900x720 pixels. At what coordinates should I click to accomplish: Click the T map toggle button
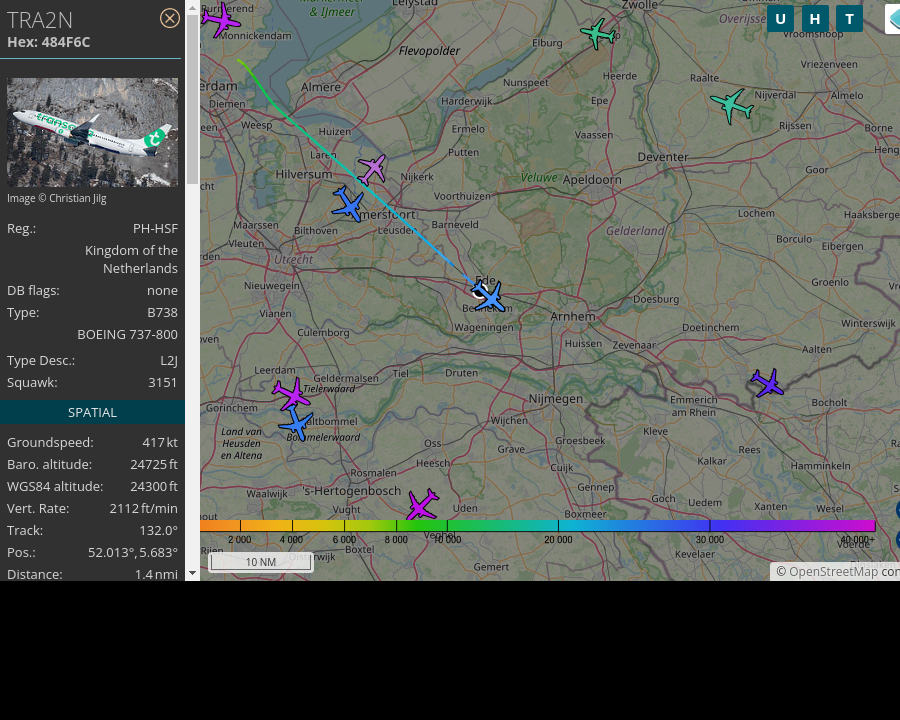[849, 19]
